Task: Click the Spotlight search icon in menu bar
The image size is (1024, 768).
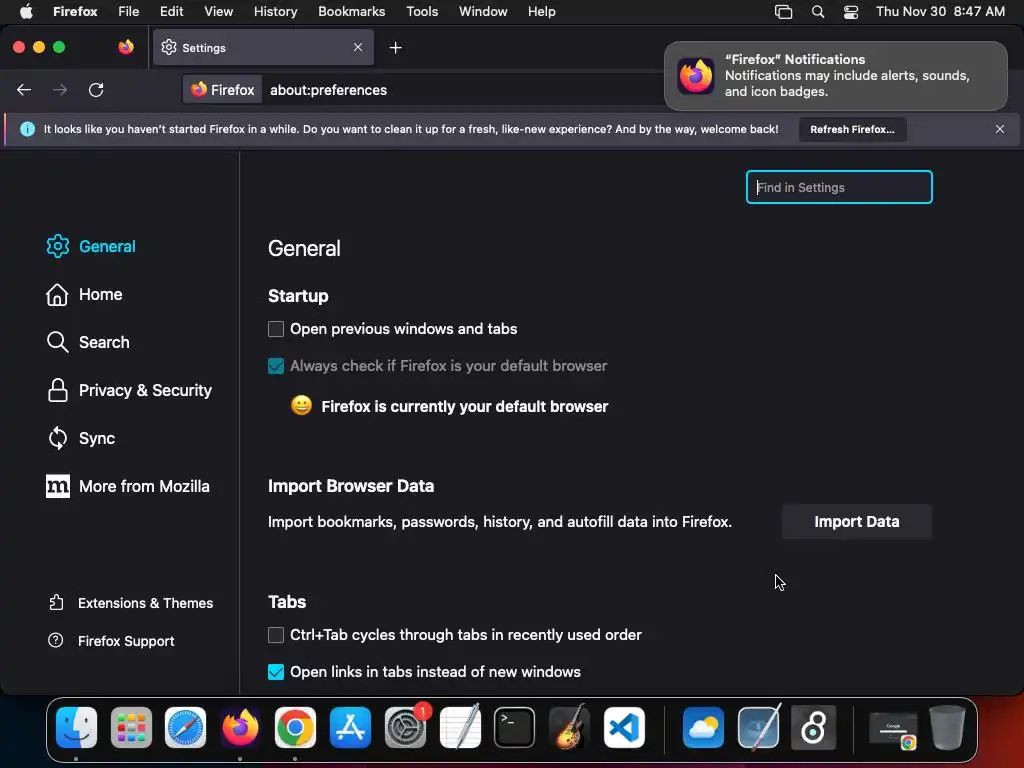Action: click(817, 12)
